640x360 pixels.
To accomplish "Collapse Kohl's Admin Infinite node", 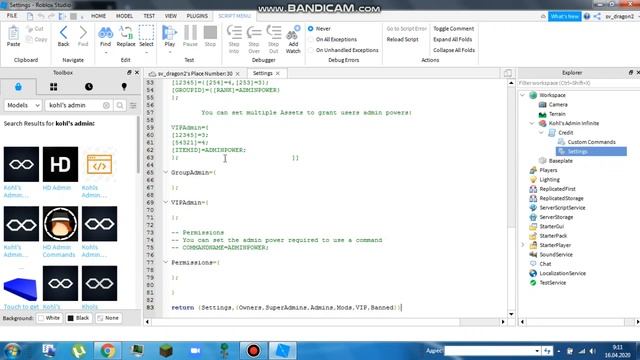I will click(x=532, y=123).
